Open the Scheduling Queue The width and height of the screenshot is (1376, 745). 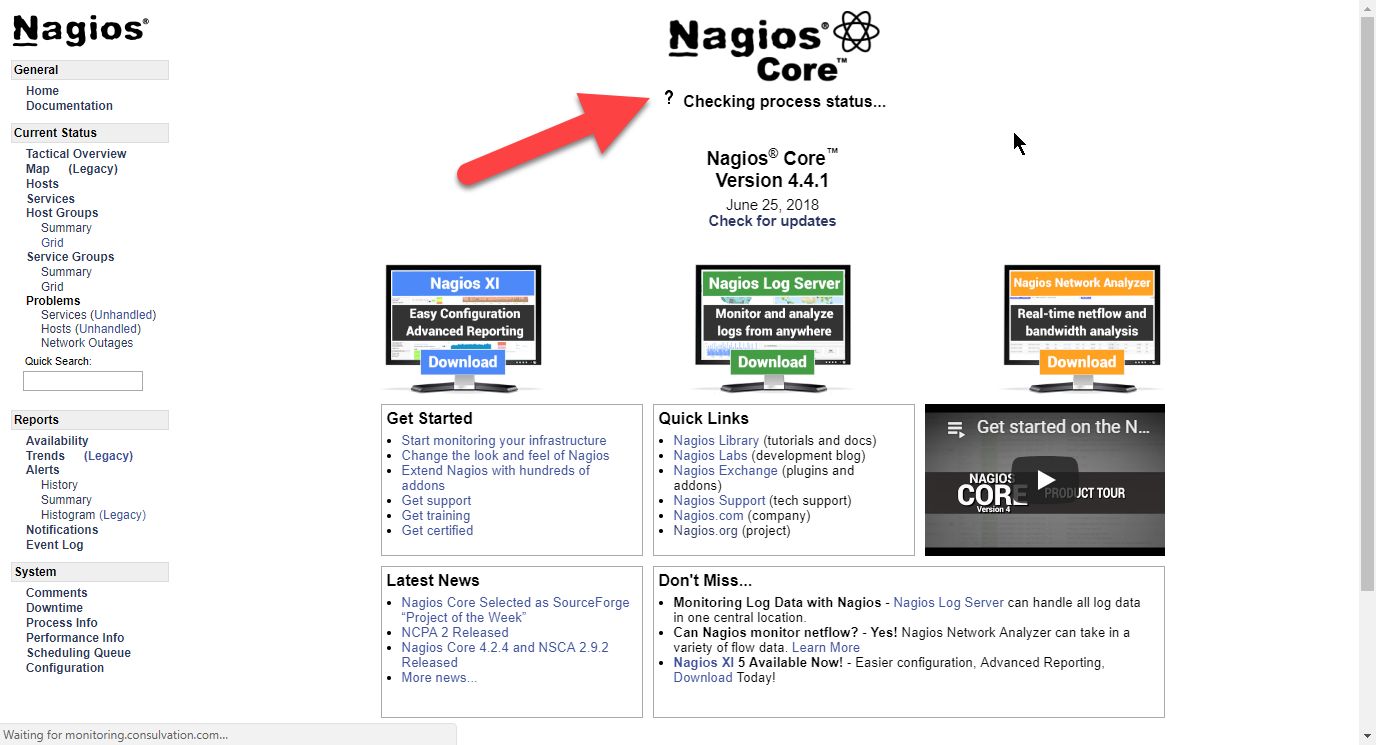pos(78,653)
